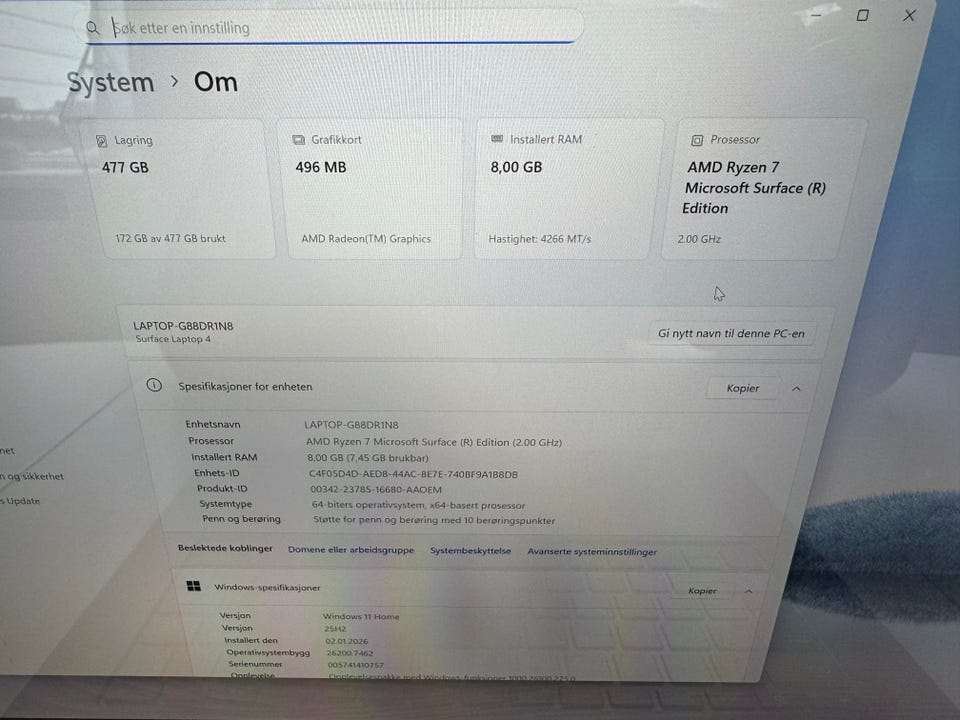This screenshot has height=720, width=960.
Task: Click the Prosessor chip icon
Action: pos(697,140)
